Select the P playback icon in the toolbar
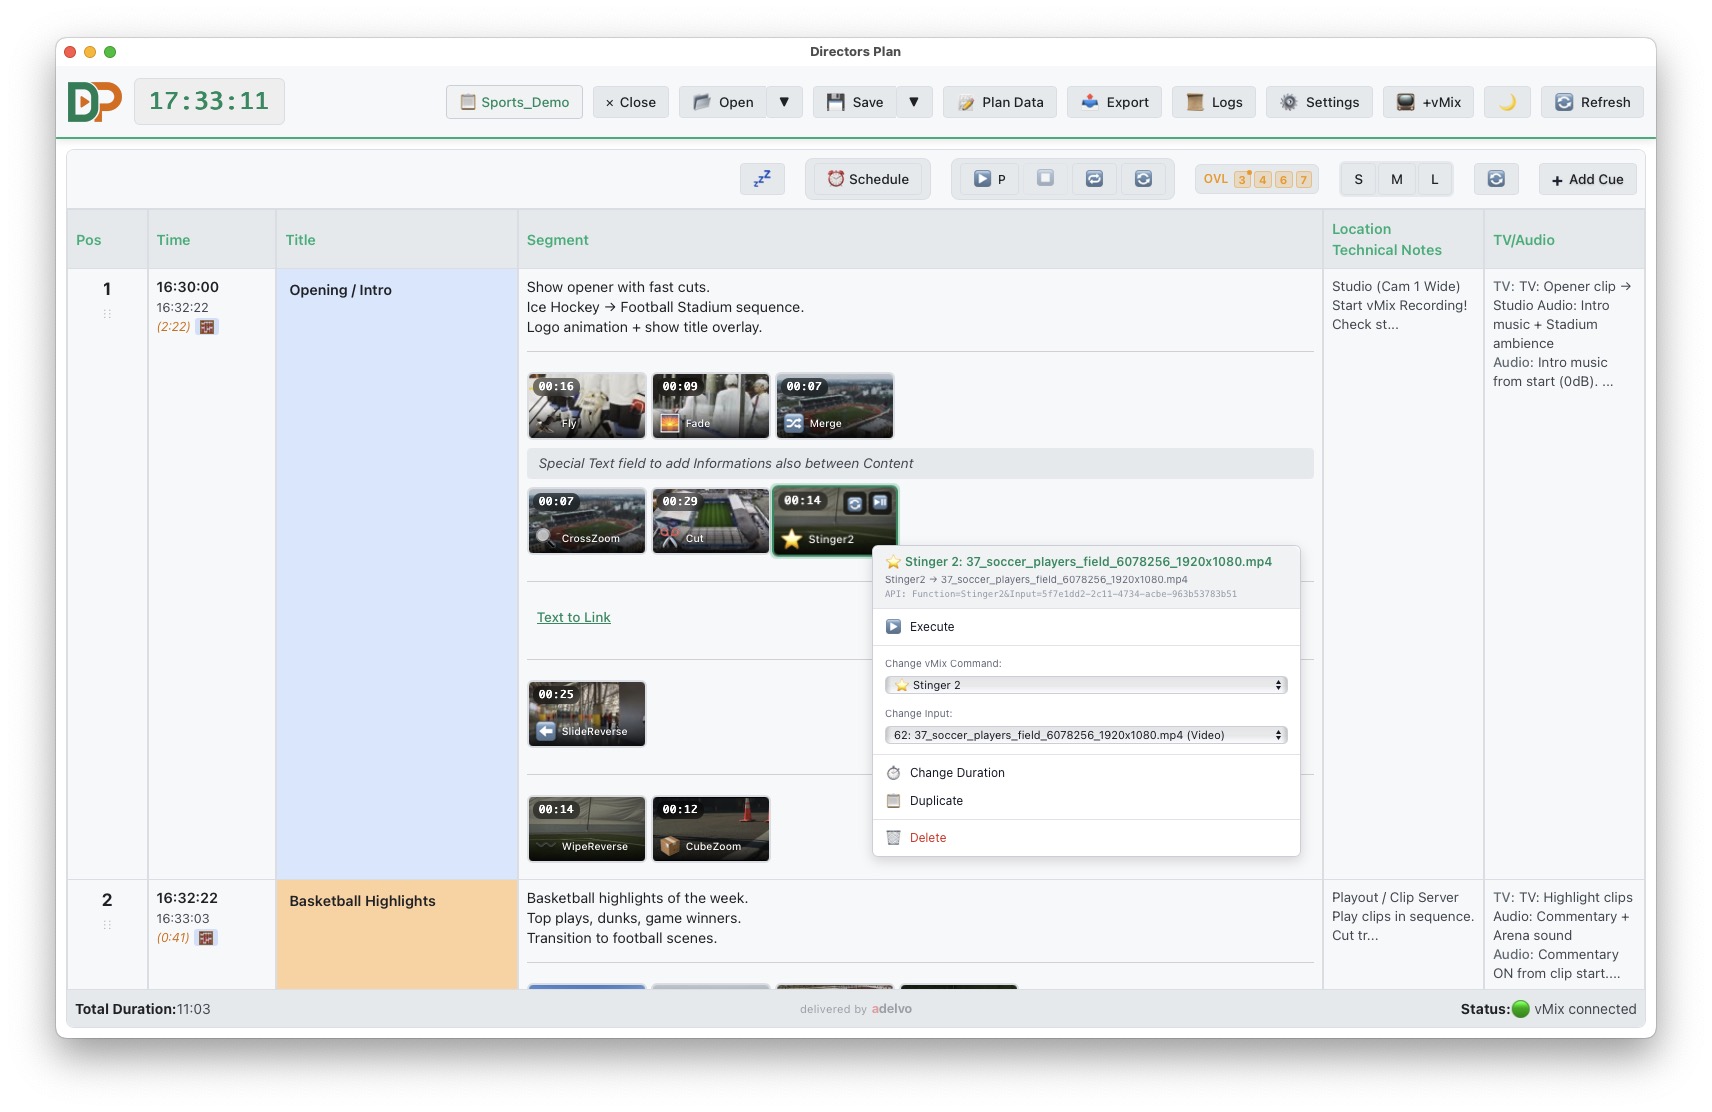This screenshot has width=1712, height=1112. (988, 179)
